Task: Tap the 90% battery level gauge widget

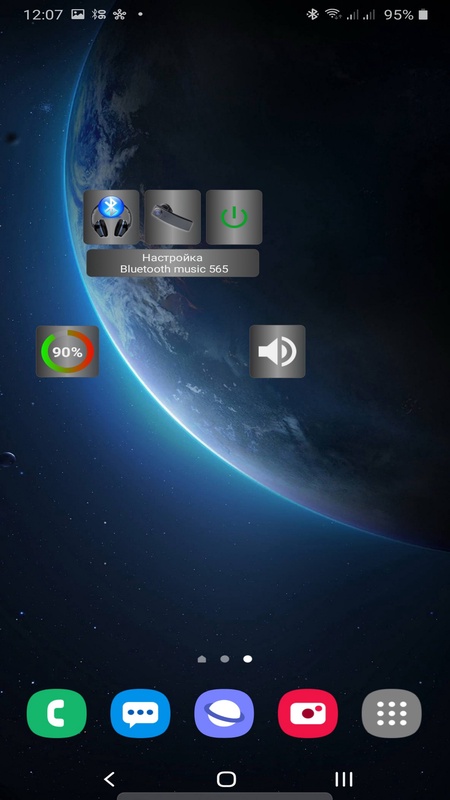Action: tap(67, 352)
